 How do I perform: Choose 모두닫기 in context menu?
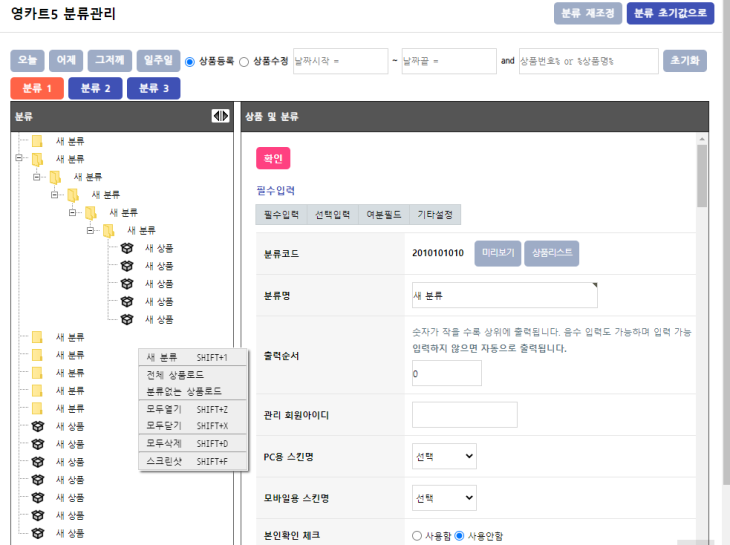tap(193, 425)
